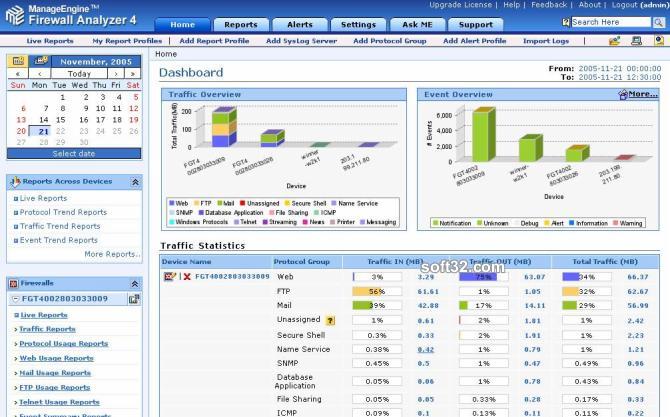Click the yellow question mark beside Unassigned
Screen dimensions: 670x417
[x=330, y=320]
